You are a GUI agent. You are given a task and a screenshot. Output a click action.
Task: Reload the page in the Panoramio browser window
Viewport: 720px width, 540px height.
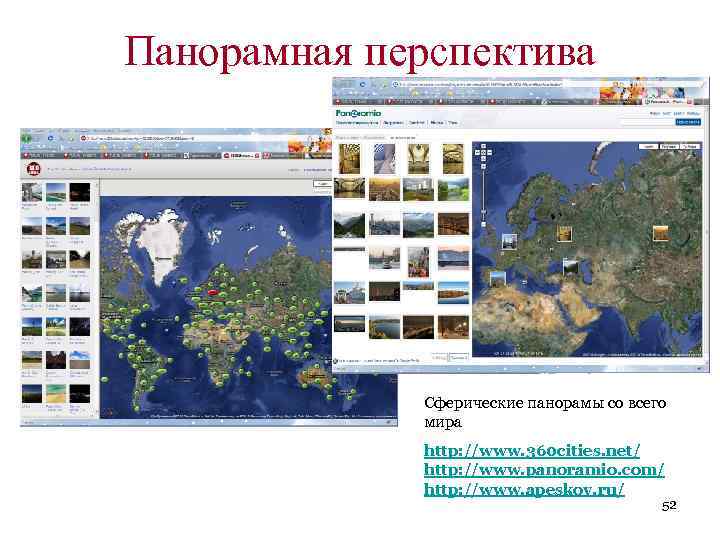coord(362,84)
